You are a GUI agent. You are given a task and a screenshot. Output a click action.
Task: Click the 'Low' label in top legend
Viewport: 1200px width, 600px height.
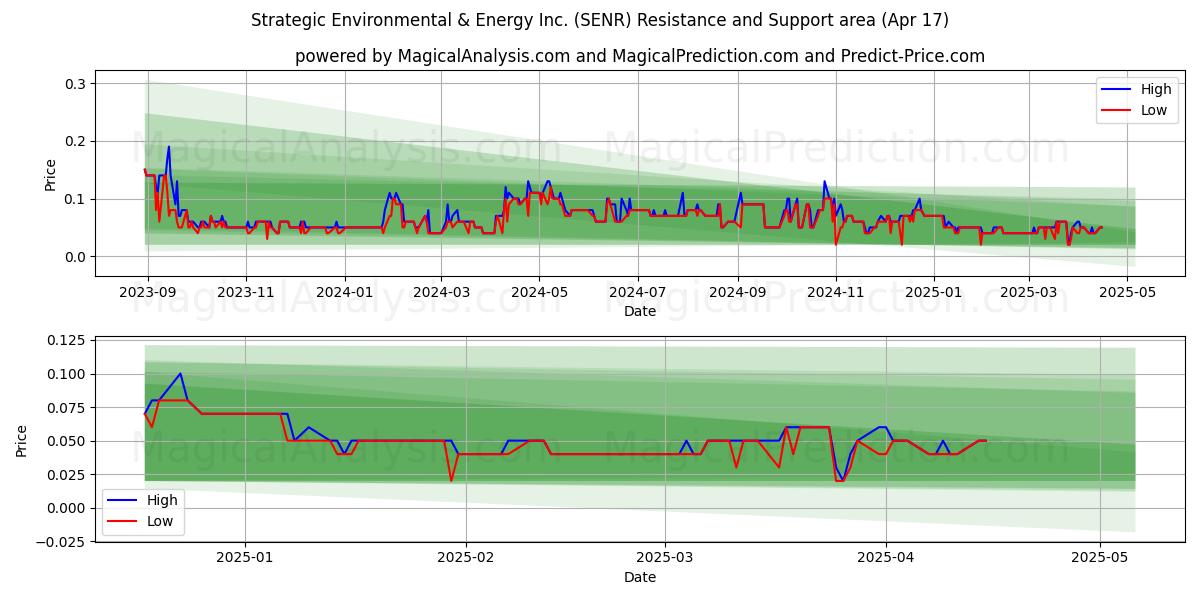1154,110
